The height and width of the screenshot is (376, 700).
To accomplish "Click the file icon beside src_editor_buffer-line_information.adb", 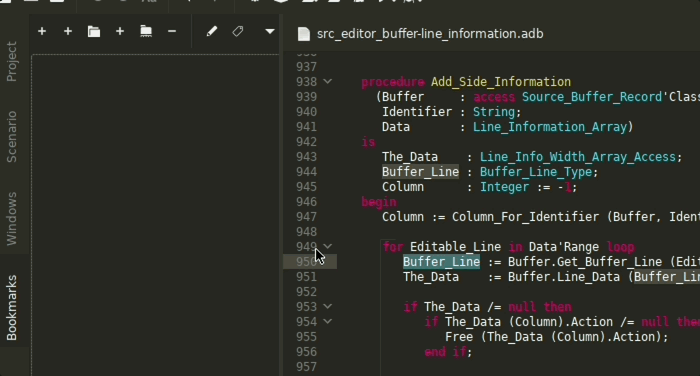I will 304,34.
